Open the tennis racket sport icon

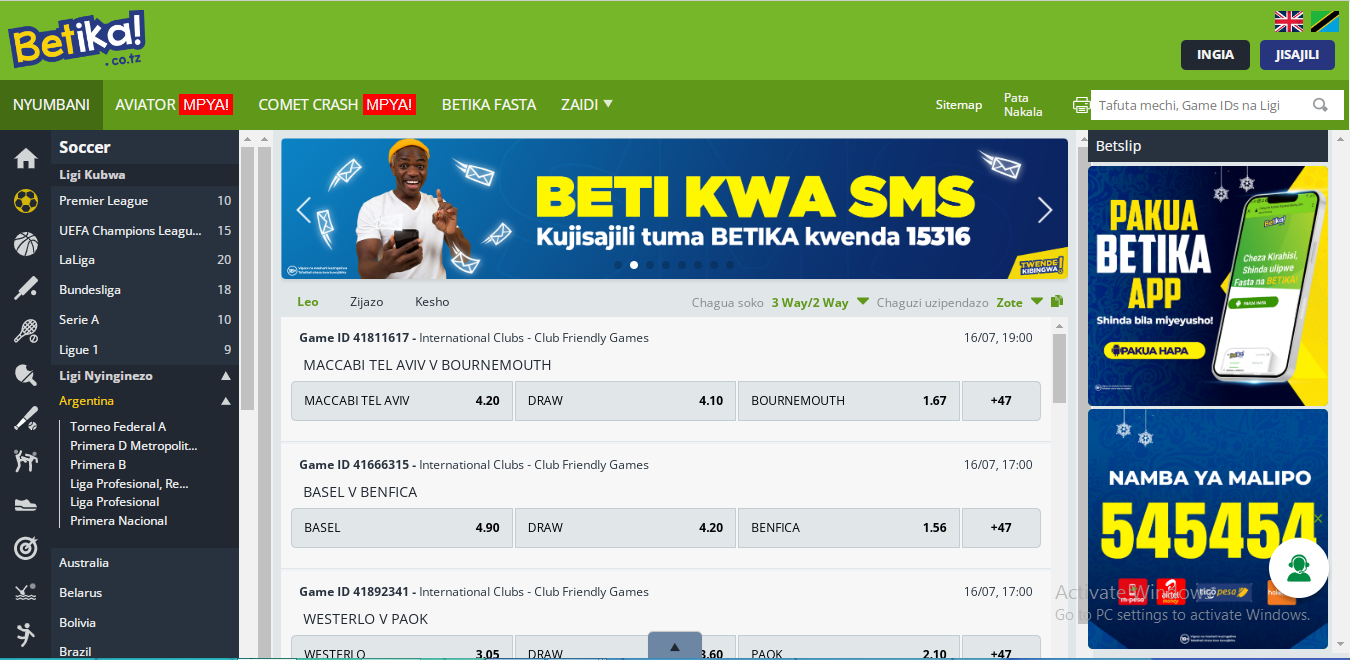pyautogui.click(x=26, y=330)
